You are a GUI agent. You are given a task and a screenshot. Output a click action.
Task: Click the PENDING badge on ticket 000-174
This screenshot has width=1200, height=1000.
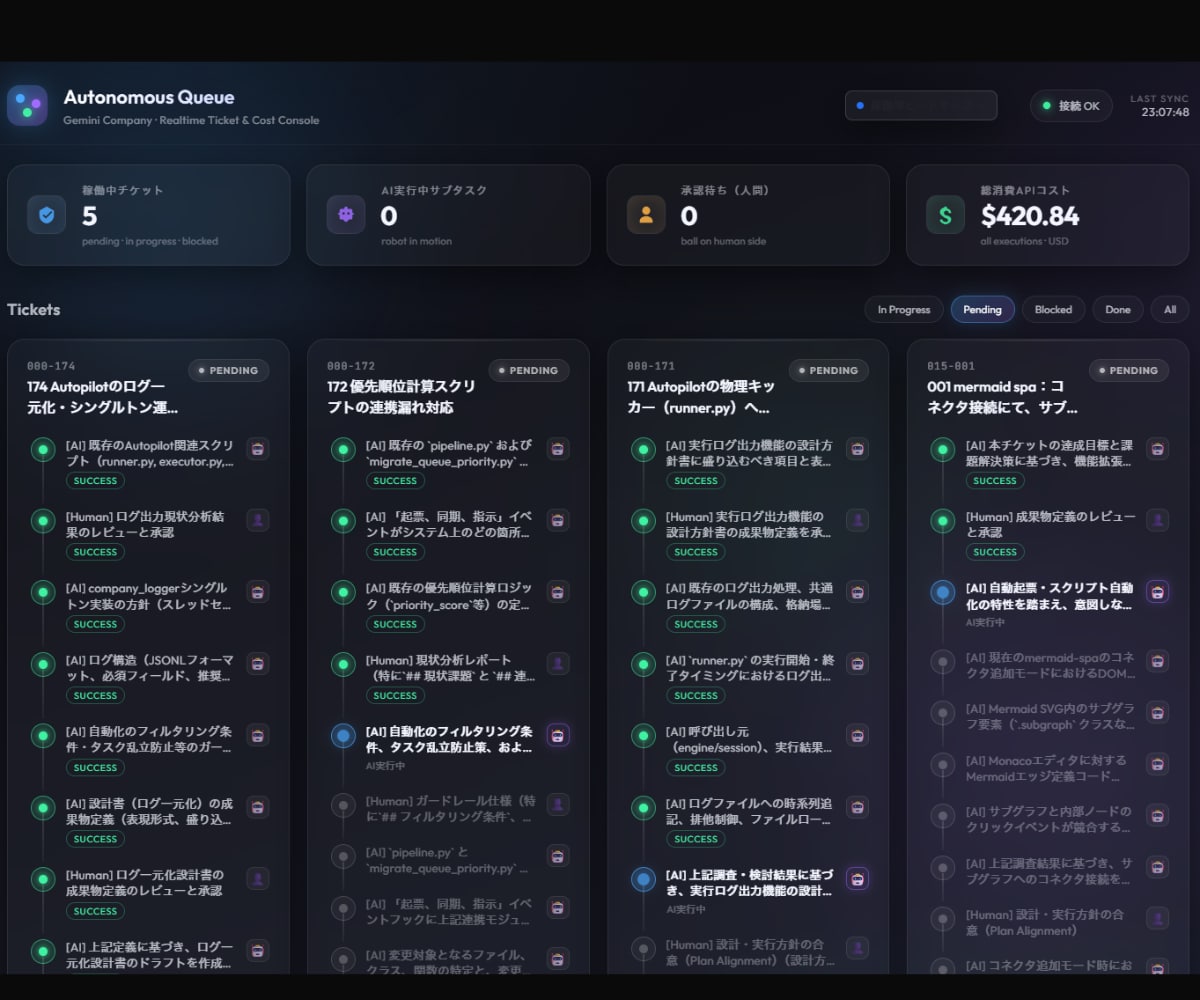click(x=228, y=370)
